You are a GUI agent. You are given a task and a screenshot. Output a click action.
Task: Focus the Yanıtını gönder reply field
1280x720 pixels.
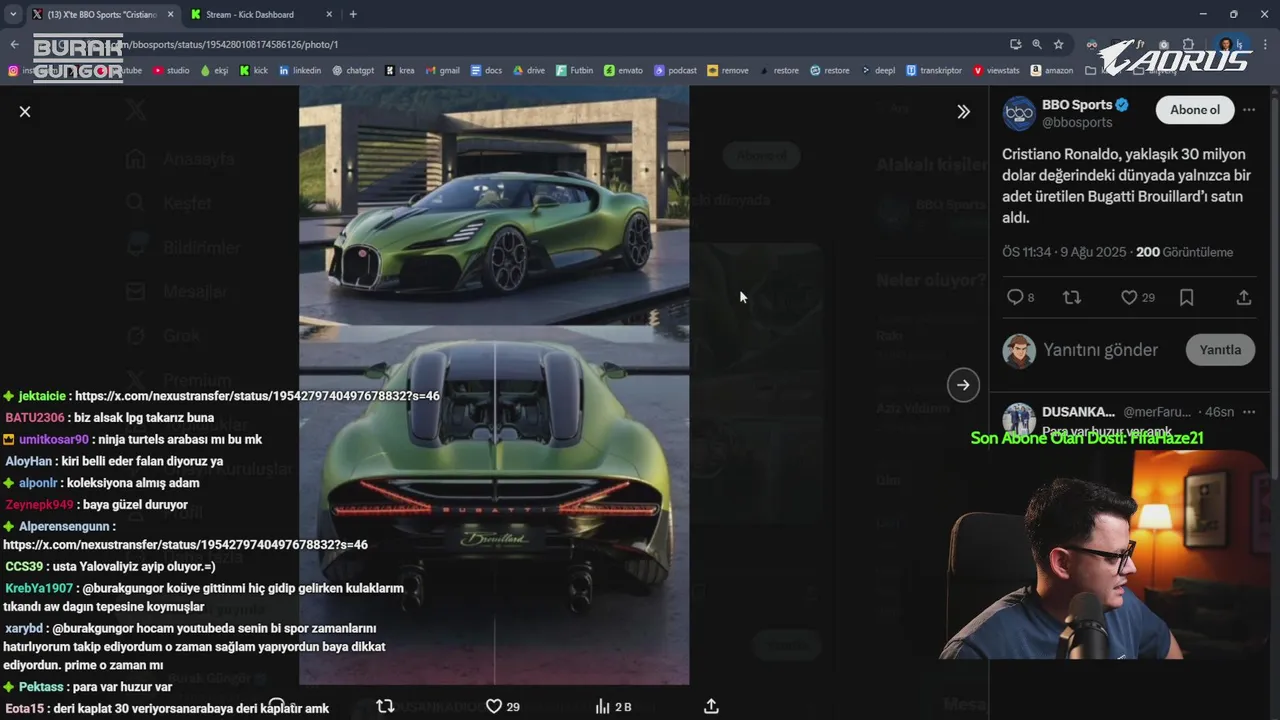click(1100, 350)
